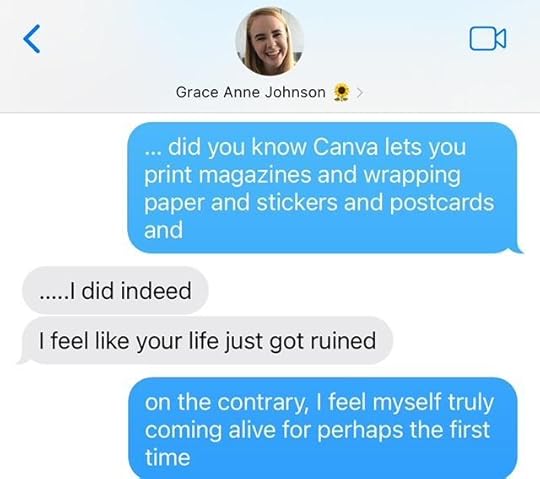
Task: Select the "on the contrary" message bubble
Action: pyautogui.click(x=323, y=428)
